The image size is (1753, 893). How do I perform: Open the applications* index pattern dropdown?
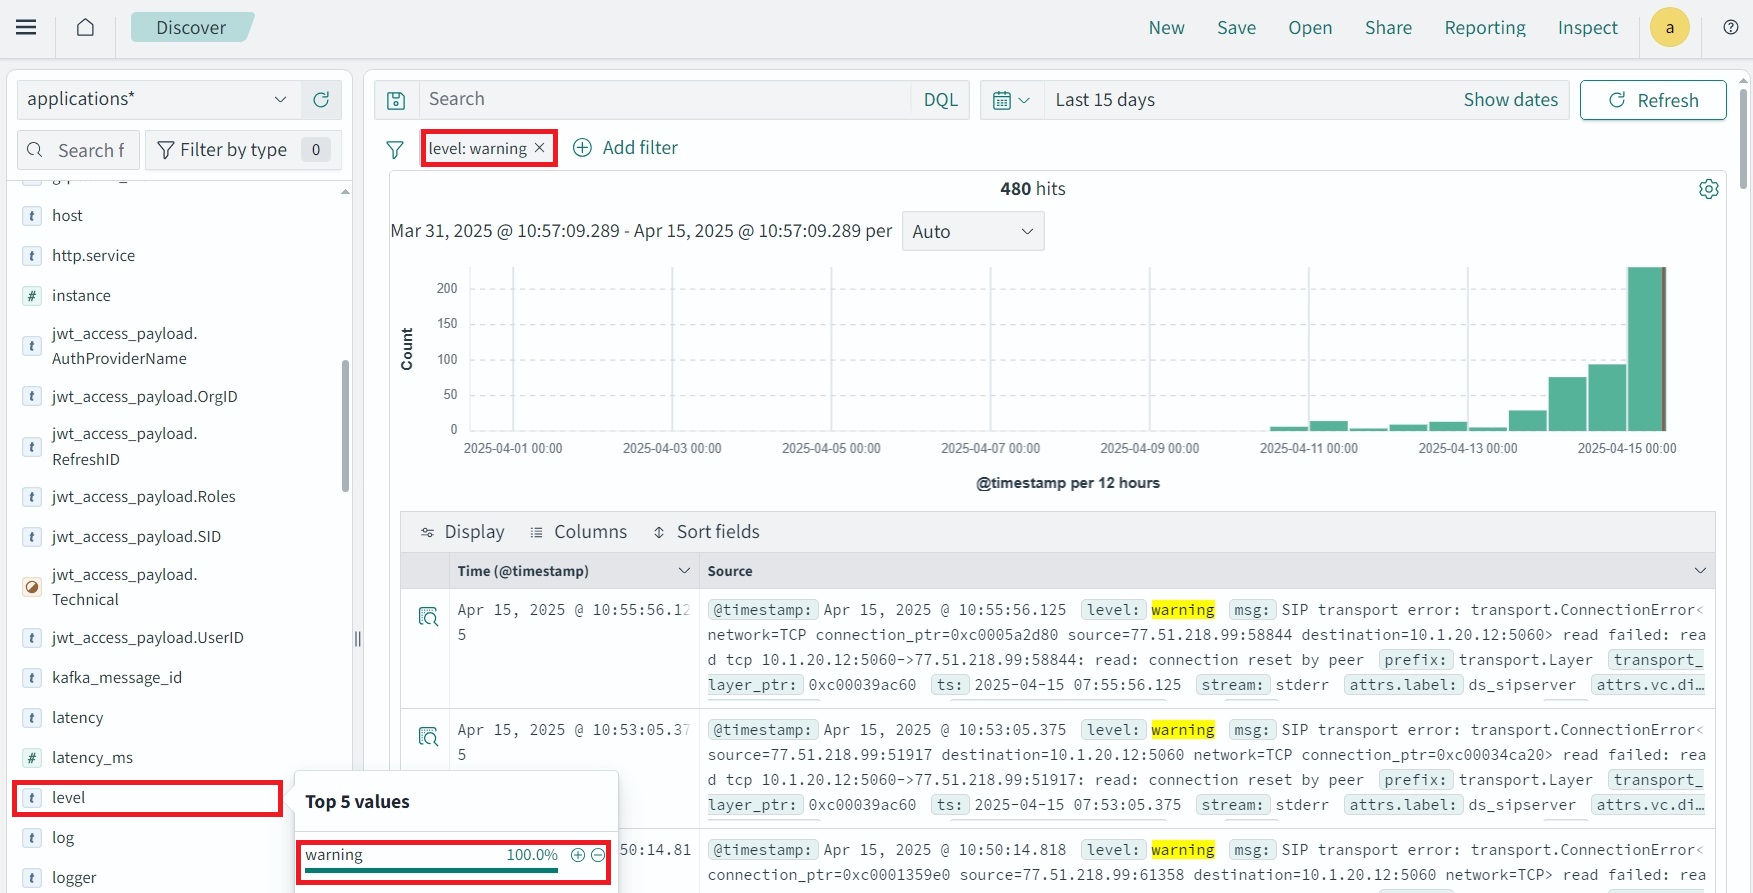coord(158,99)
